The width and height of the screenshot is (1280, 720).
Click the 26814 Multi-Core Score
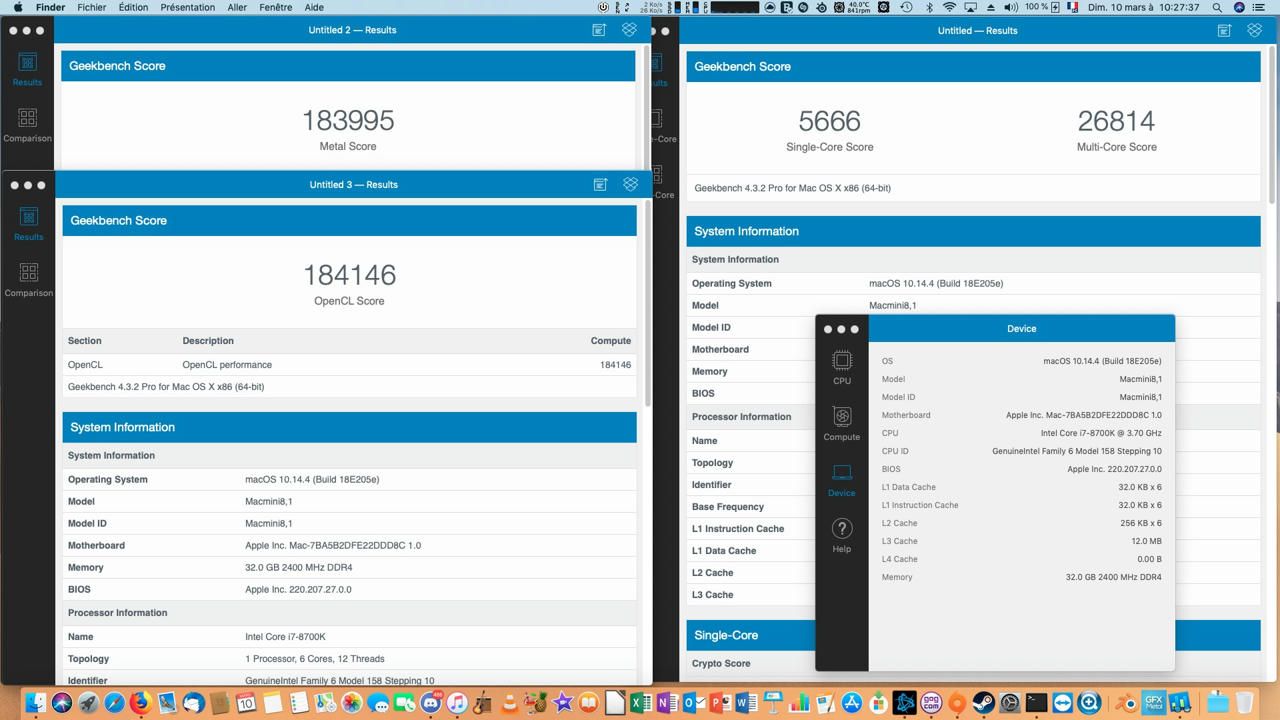(1116, 121)
